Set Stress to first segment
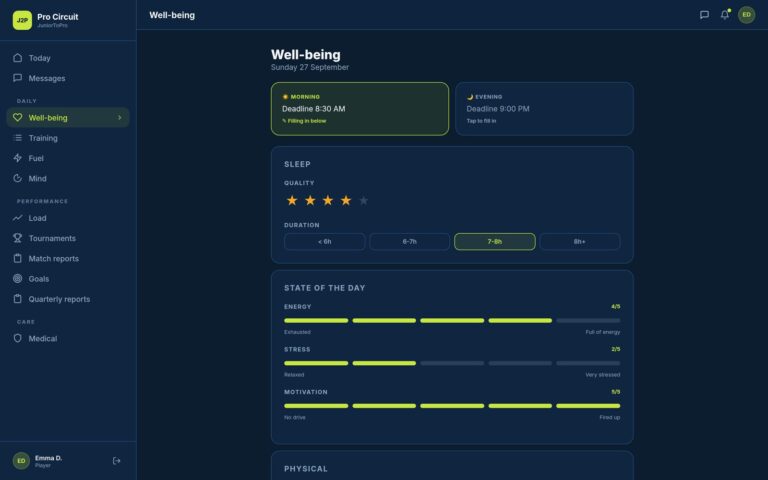Screen dimensions: 768x480 tap(316, 363)
